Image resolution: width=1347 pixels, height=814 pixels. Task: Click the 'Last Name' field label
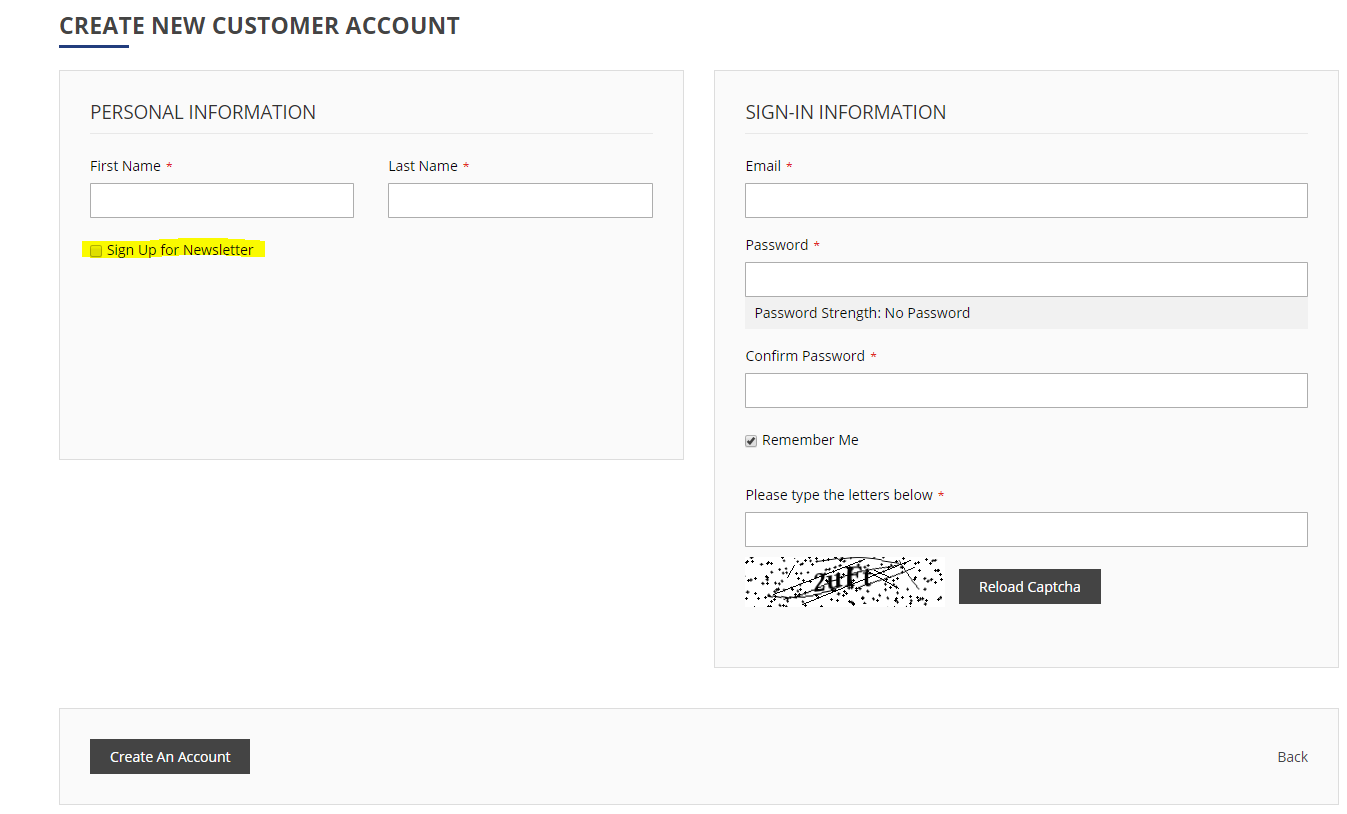coord(423,166)
